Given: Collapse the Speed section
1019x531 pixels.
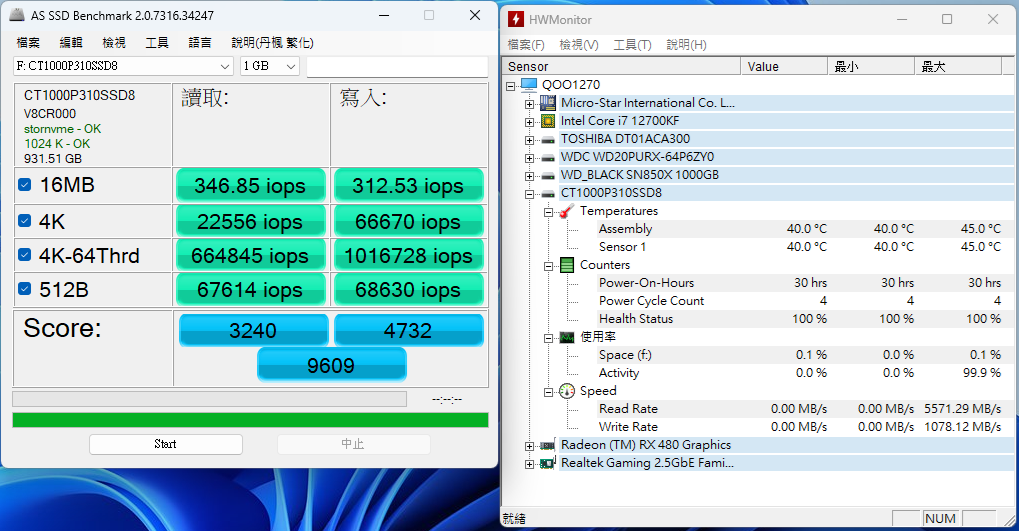Looking at the screenshot, I should click(548, 392).
